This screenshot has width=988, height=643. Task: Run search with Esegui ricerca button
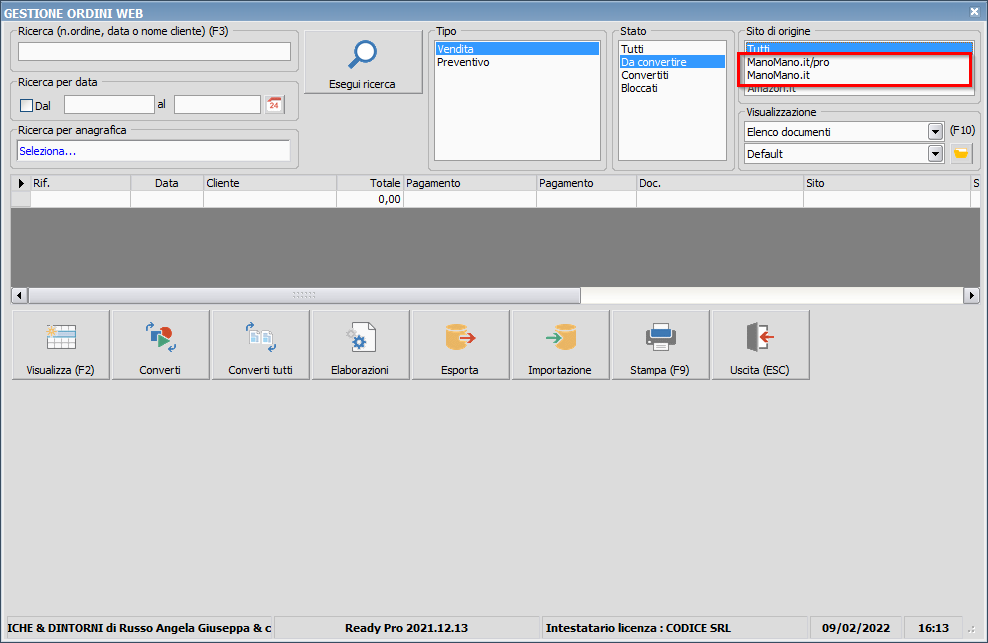[x=363, y=62]
